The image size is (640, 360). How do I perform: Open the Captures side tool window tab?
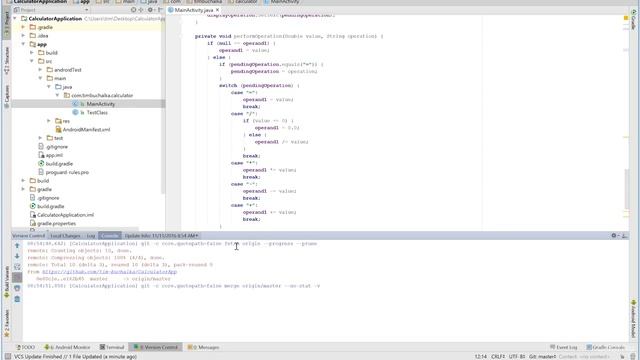[7, 96]
